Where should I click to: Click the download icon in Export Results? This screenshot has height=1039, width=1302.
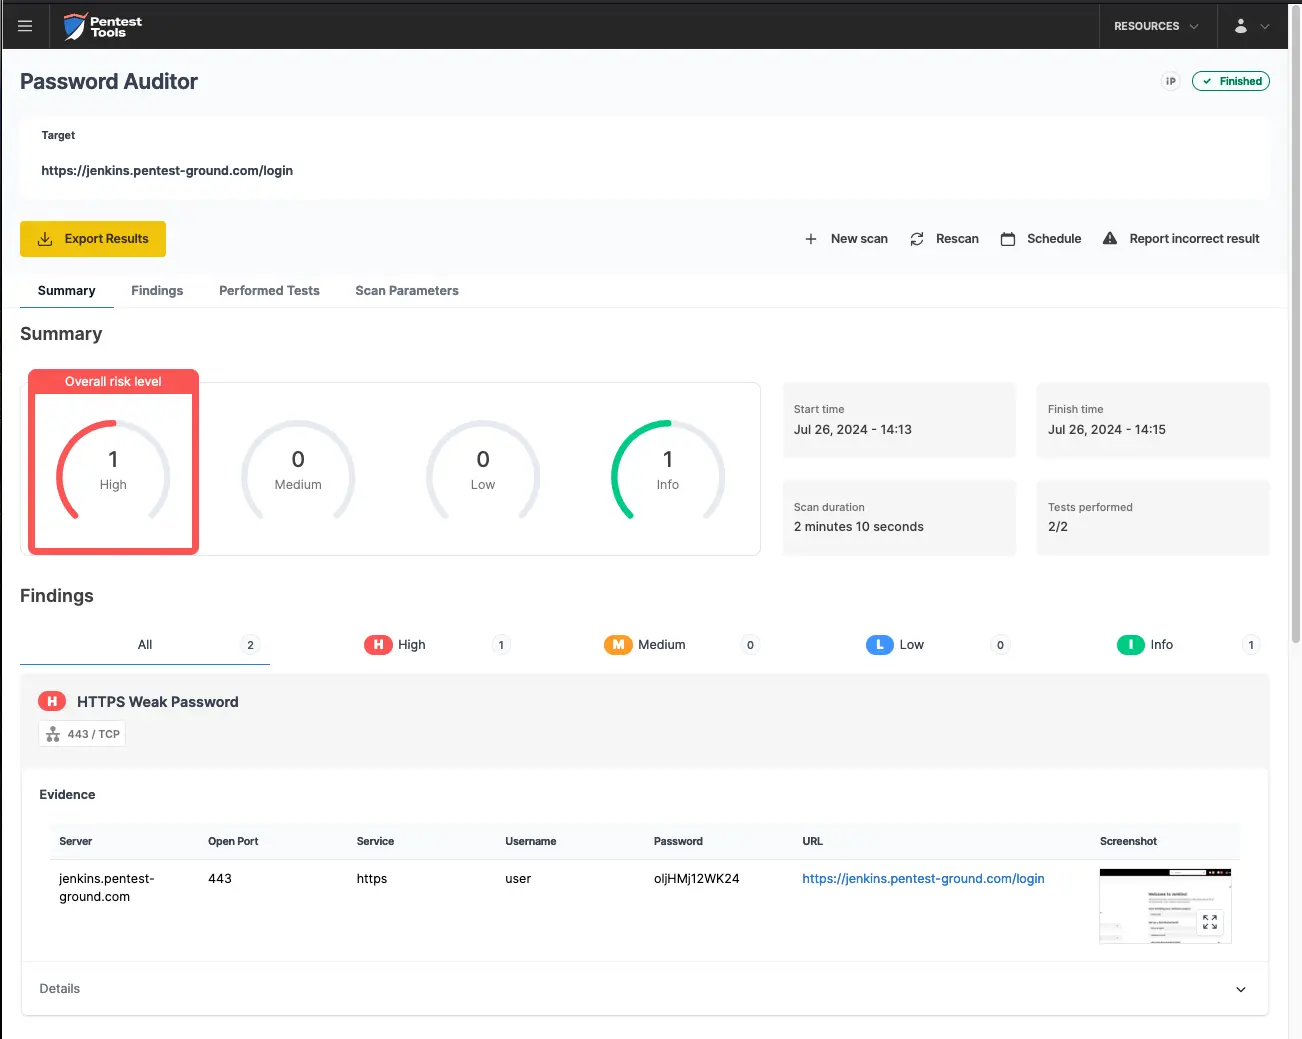pyautogui.click(x=45, y=239)
